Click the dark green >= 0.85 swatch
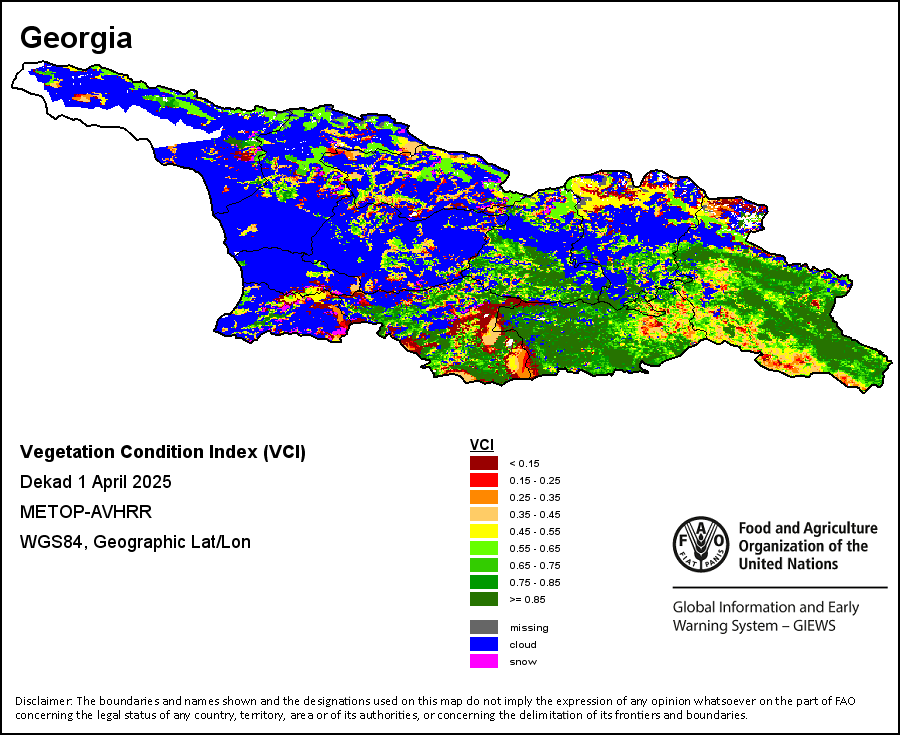This screenshot has width=900, height=735. (483, 599)
